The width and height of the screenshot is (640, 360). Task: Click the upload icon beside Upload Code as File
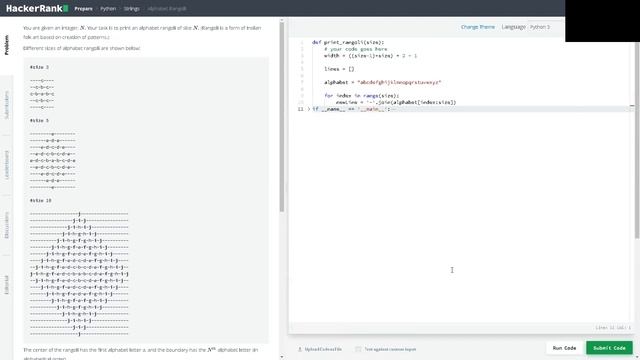[x=300, y=349]
